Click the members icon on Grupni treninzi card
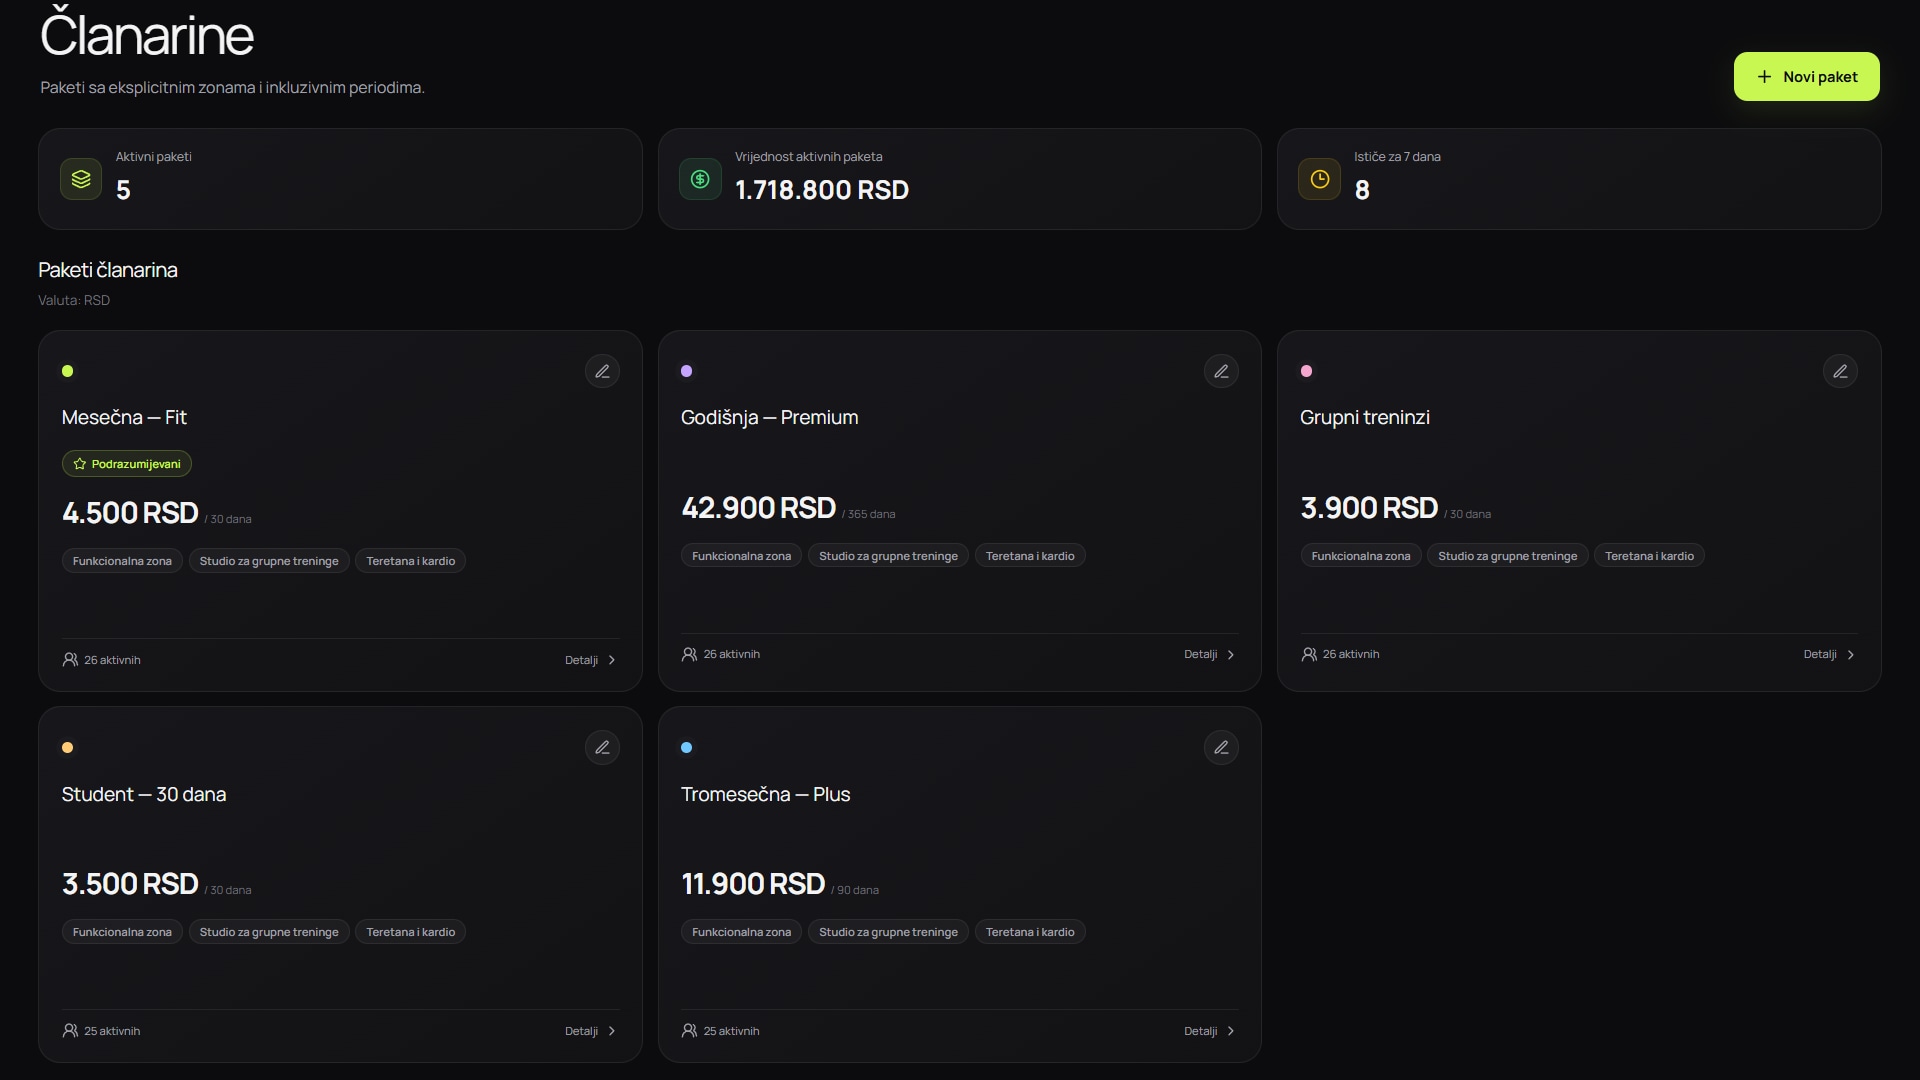This screenshot has height=1080, width=1920. pos(1309,654)
